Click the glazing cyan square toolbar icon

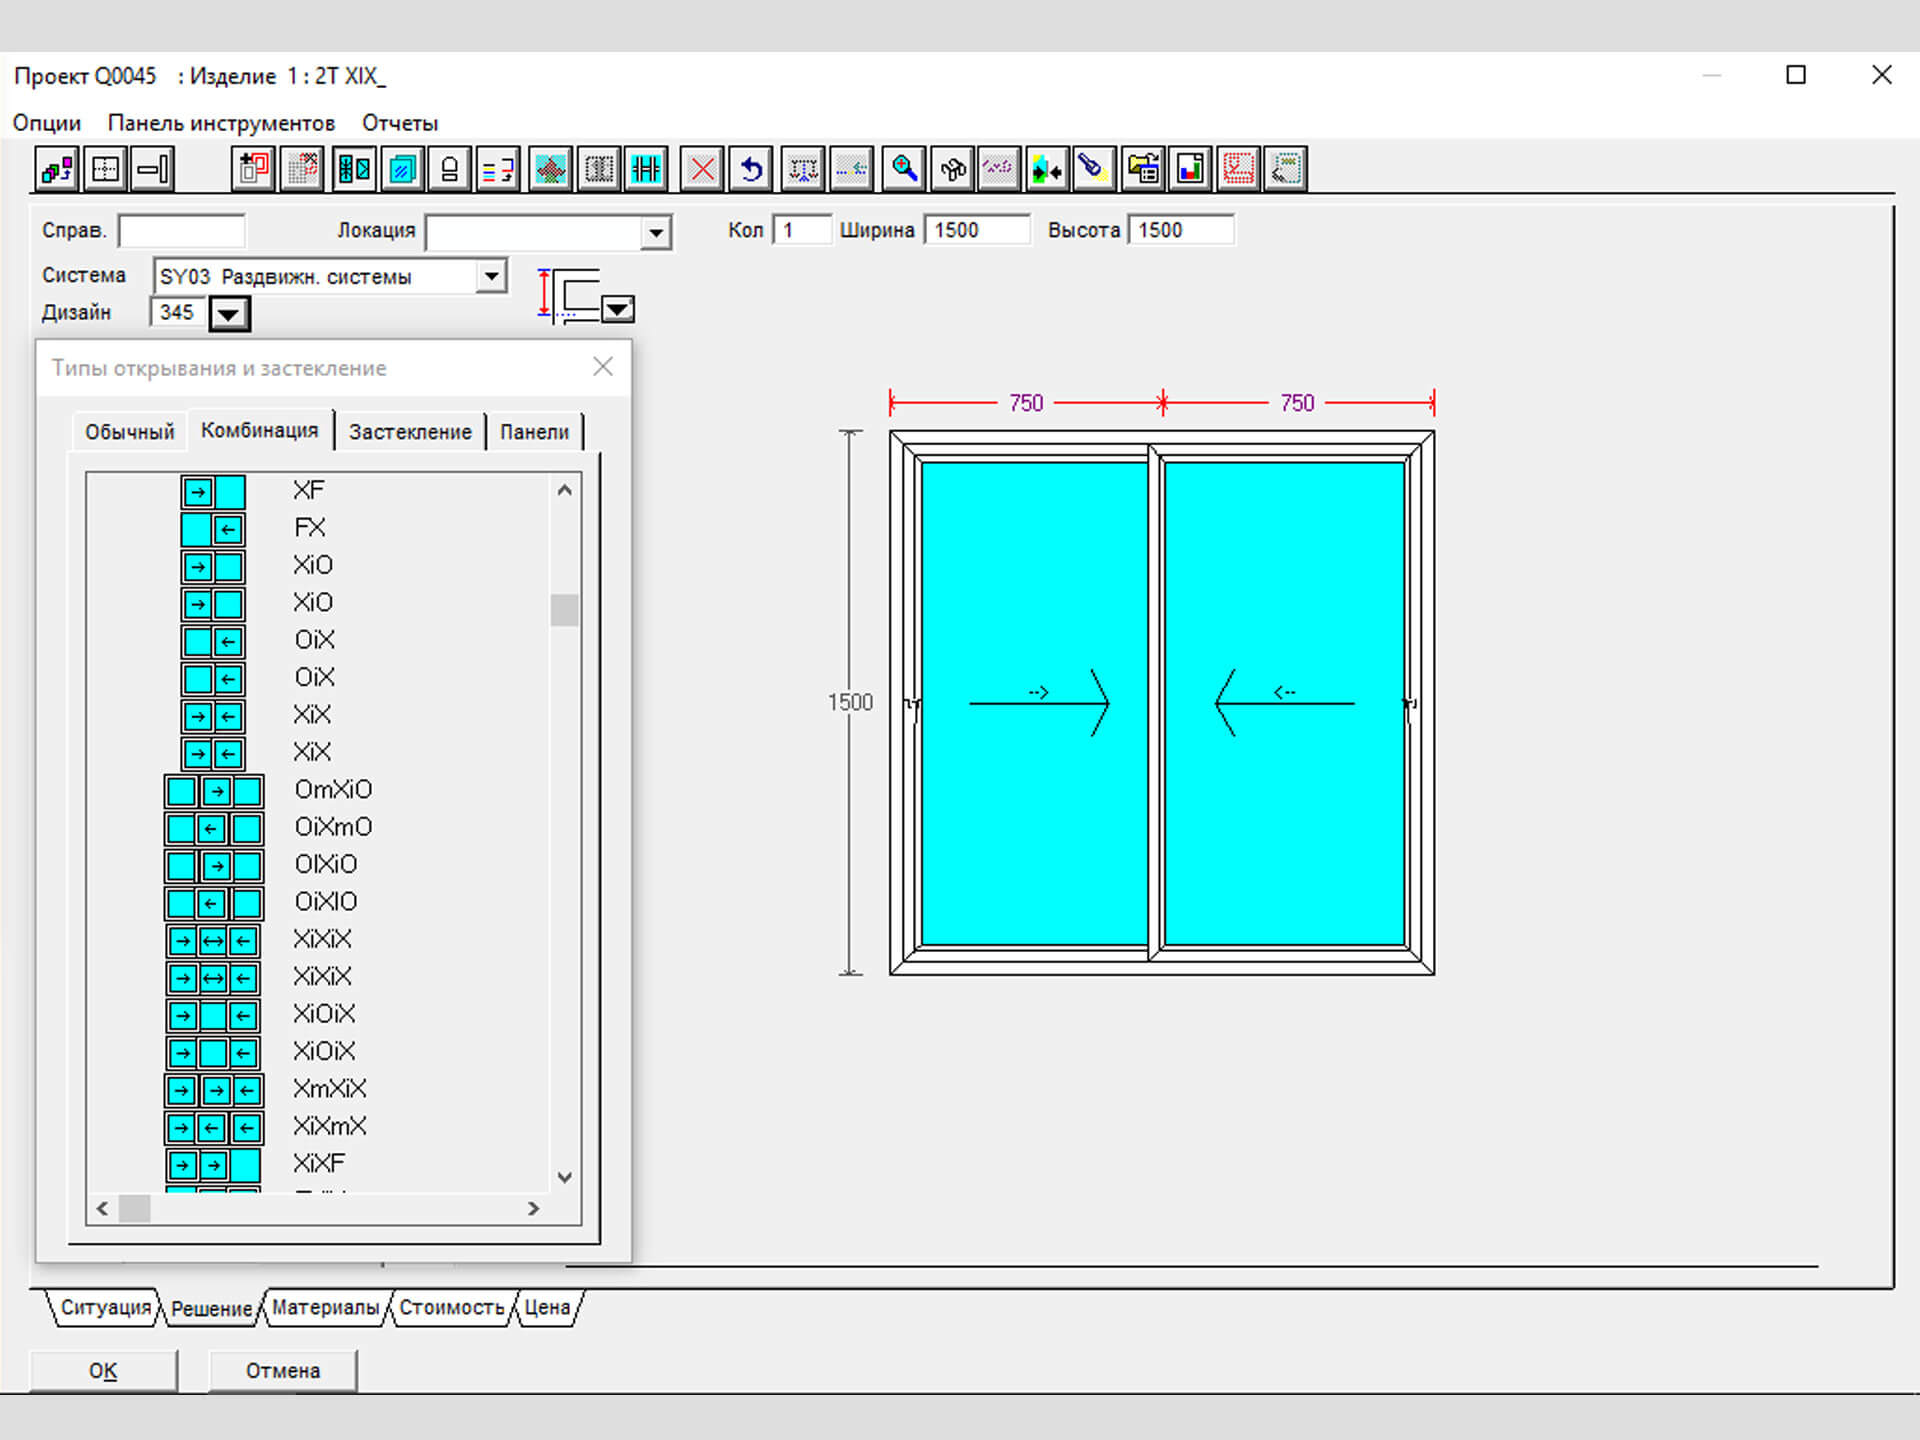point(402,169)
